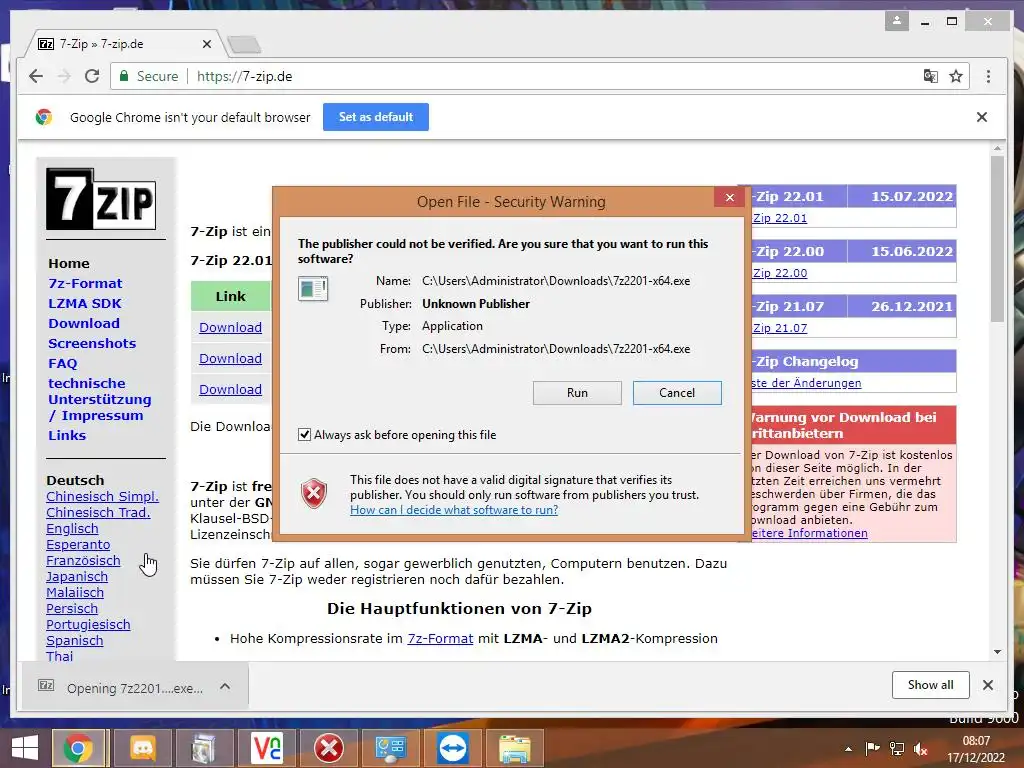The width and height of the screenshot is (1024, 768).
Task: Cancel the security warning
Action: click(x=677, y=392)
